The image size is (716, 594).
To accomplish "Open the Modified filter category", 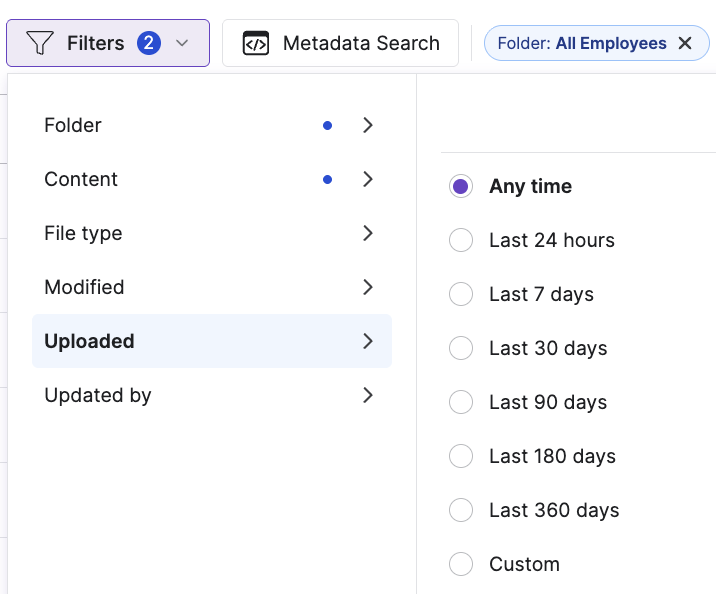I will point(85,287).
